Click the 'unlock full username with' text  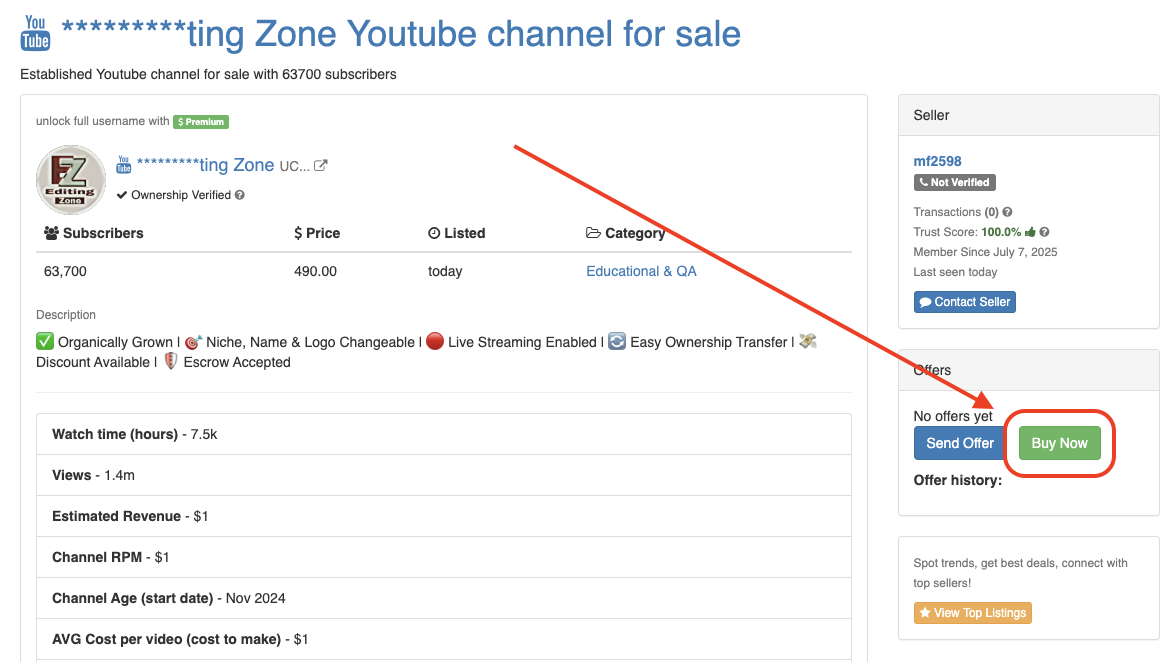tap(103, 121)
